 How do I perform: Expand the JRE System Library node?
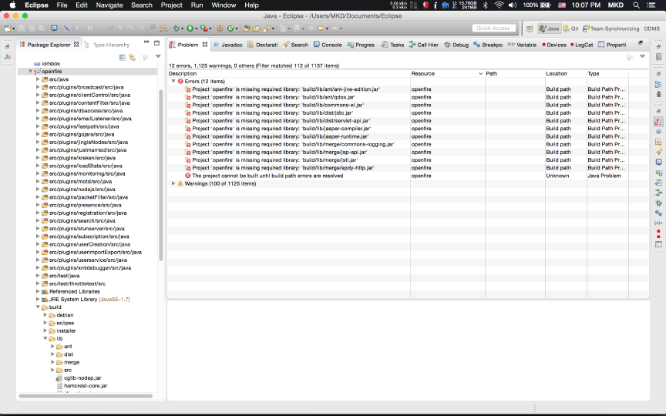pyautogui.click(x=37, y=299)
